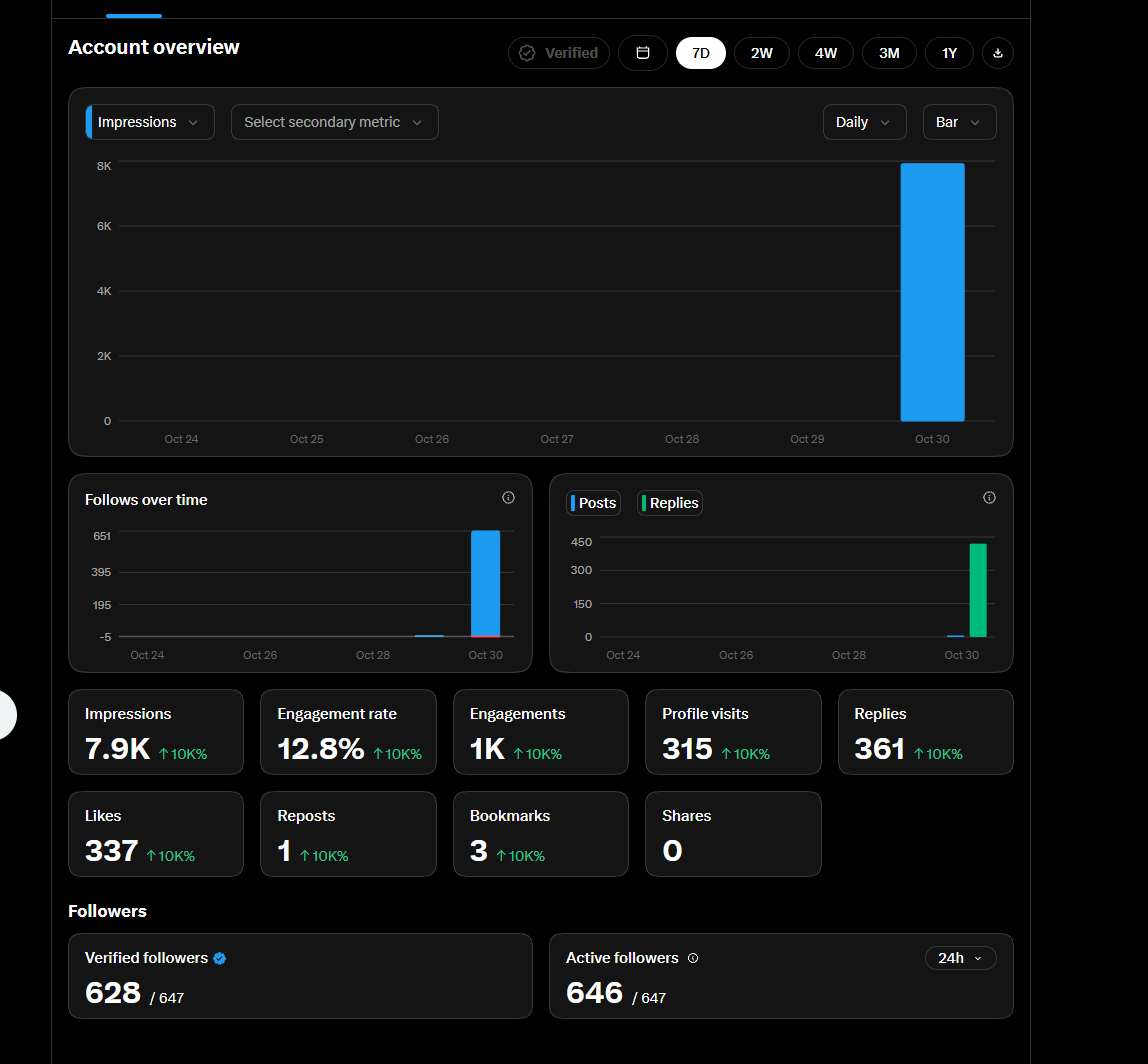Click the 651 label on follows axis

coord(102,536)
